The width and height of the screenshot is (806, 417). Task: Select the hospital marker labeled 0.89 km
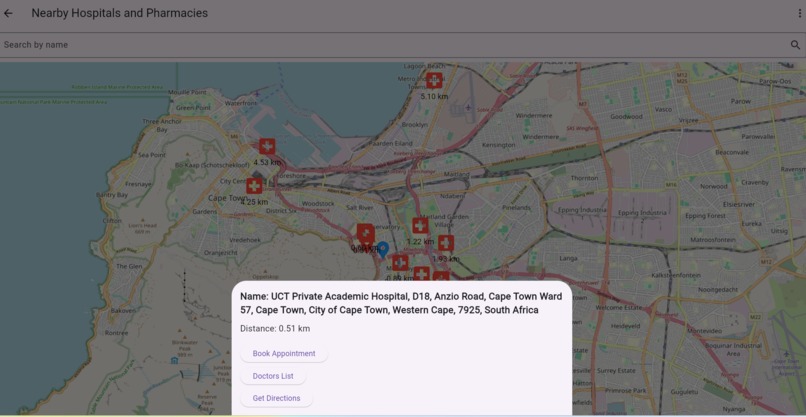(x=400, y=263)
